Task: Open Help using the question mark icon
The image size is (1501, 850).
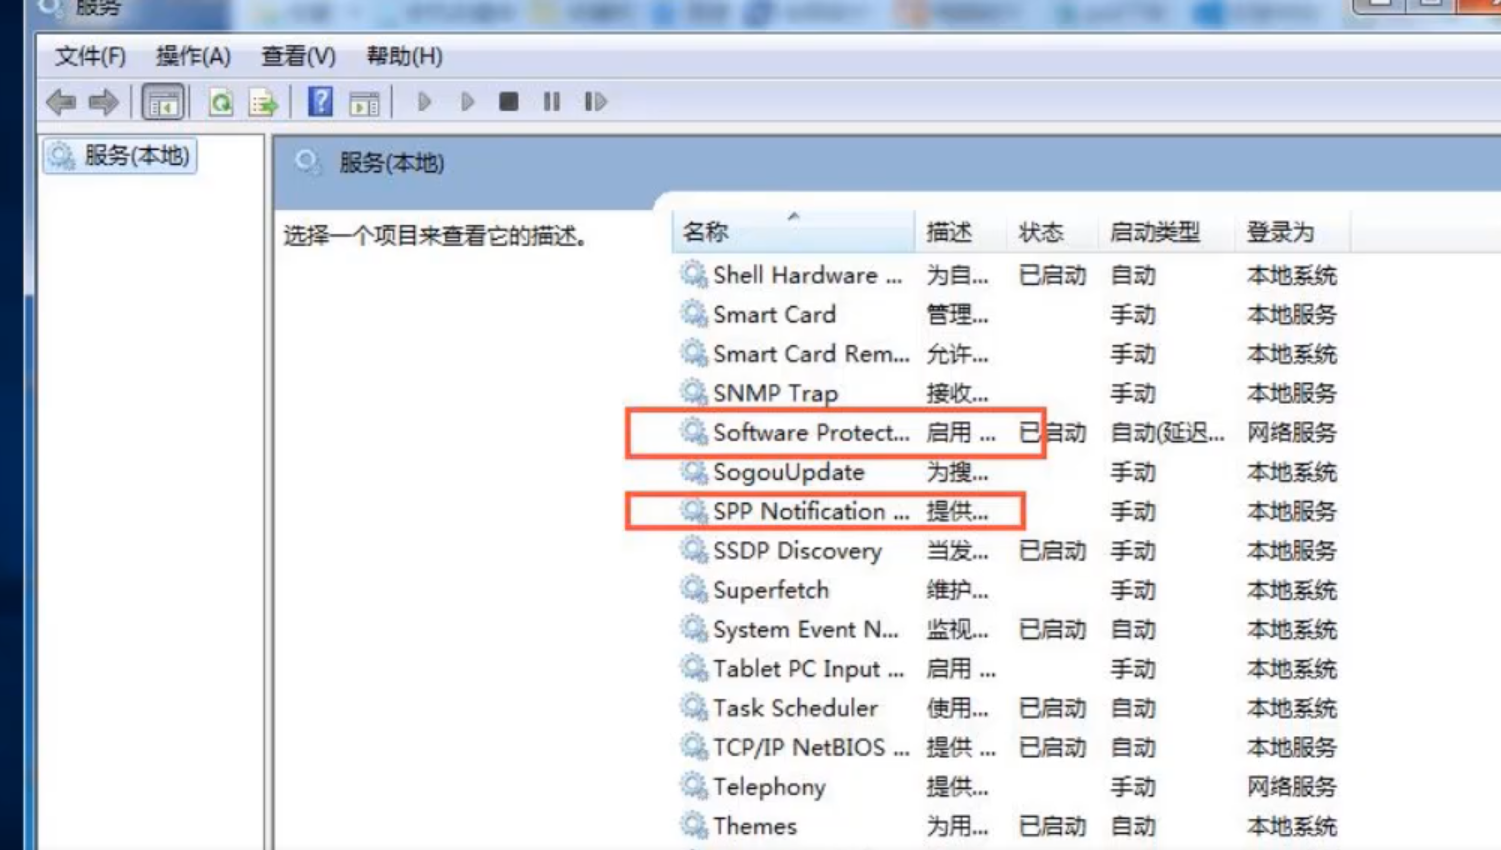Action: (318, 101)
